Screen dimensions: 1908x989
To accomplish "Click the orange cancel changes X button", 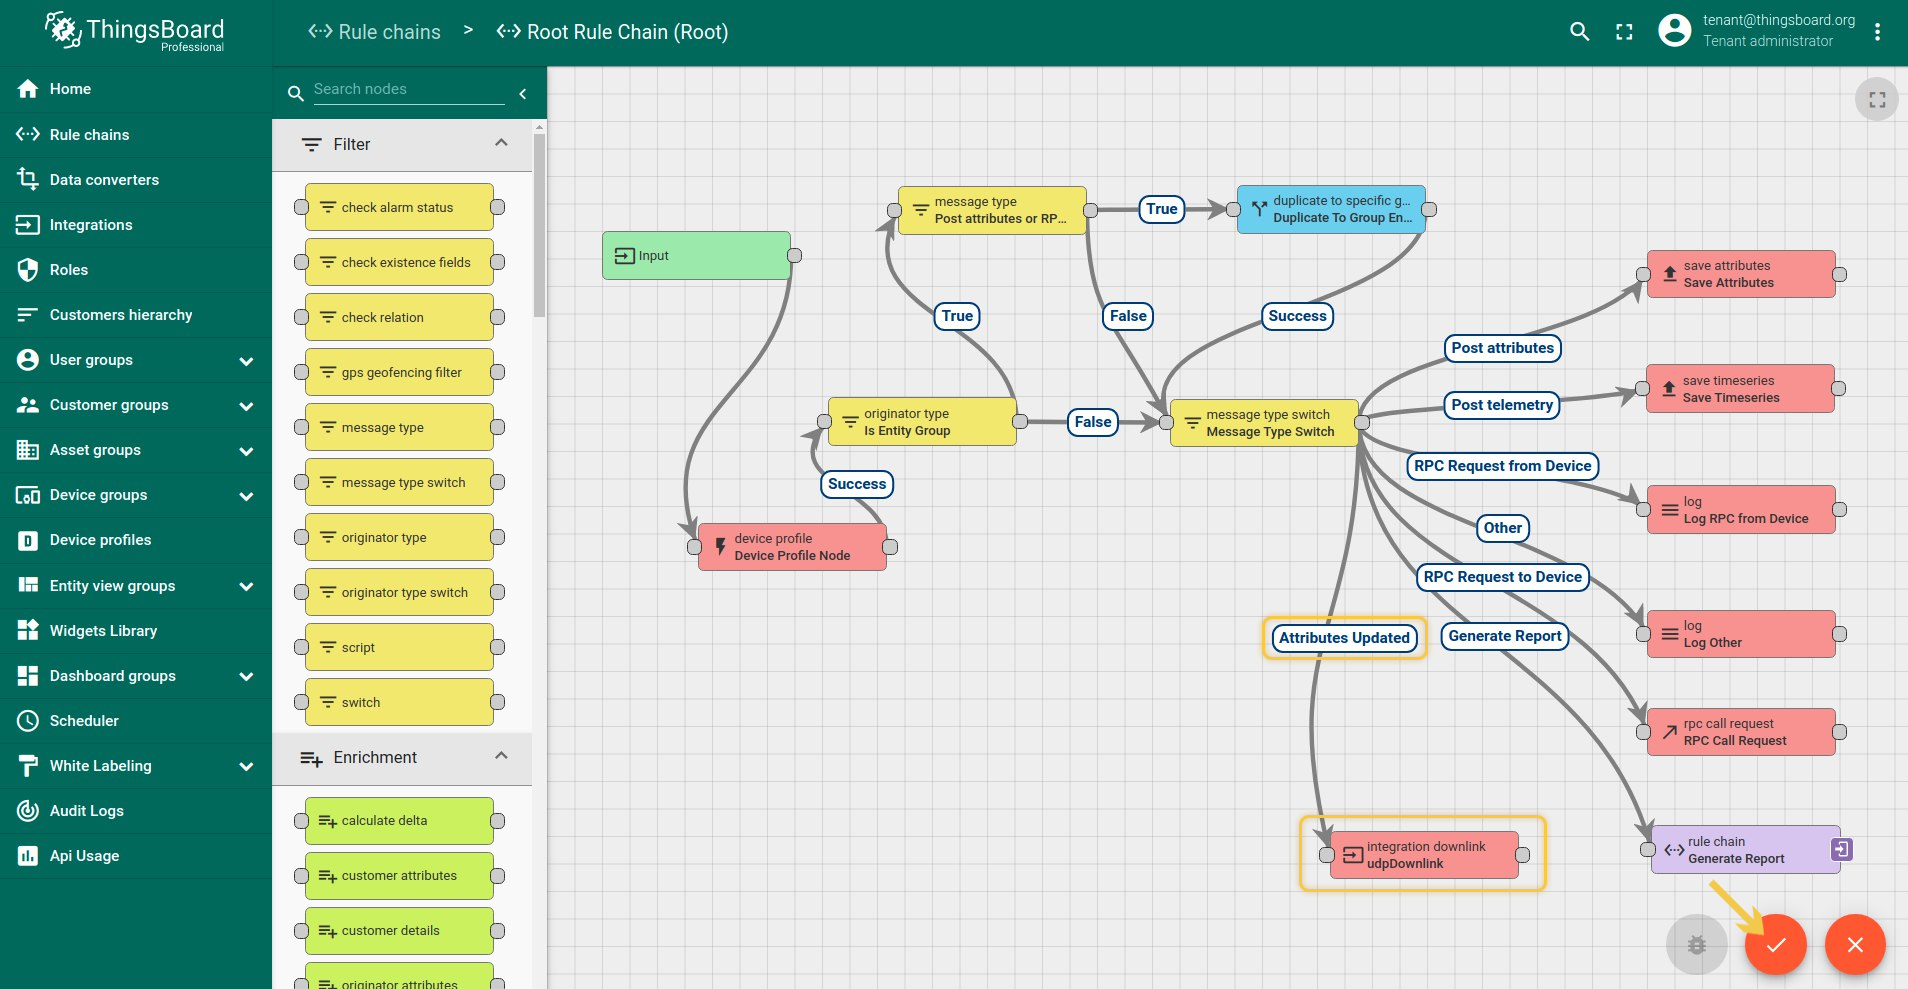I will [1854, 945].
